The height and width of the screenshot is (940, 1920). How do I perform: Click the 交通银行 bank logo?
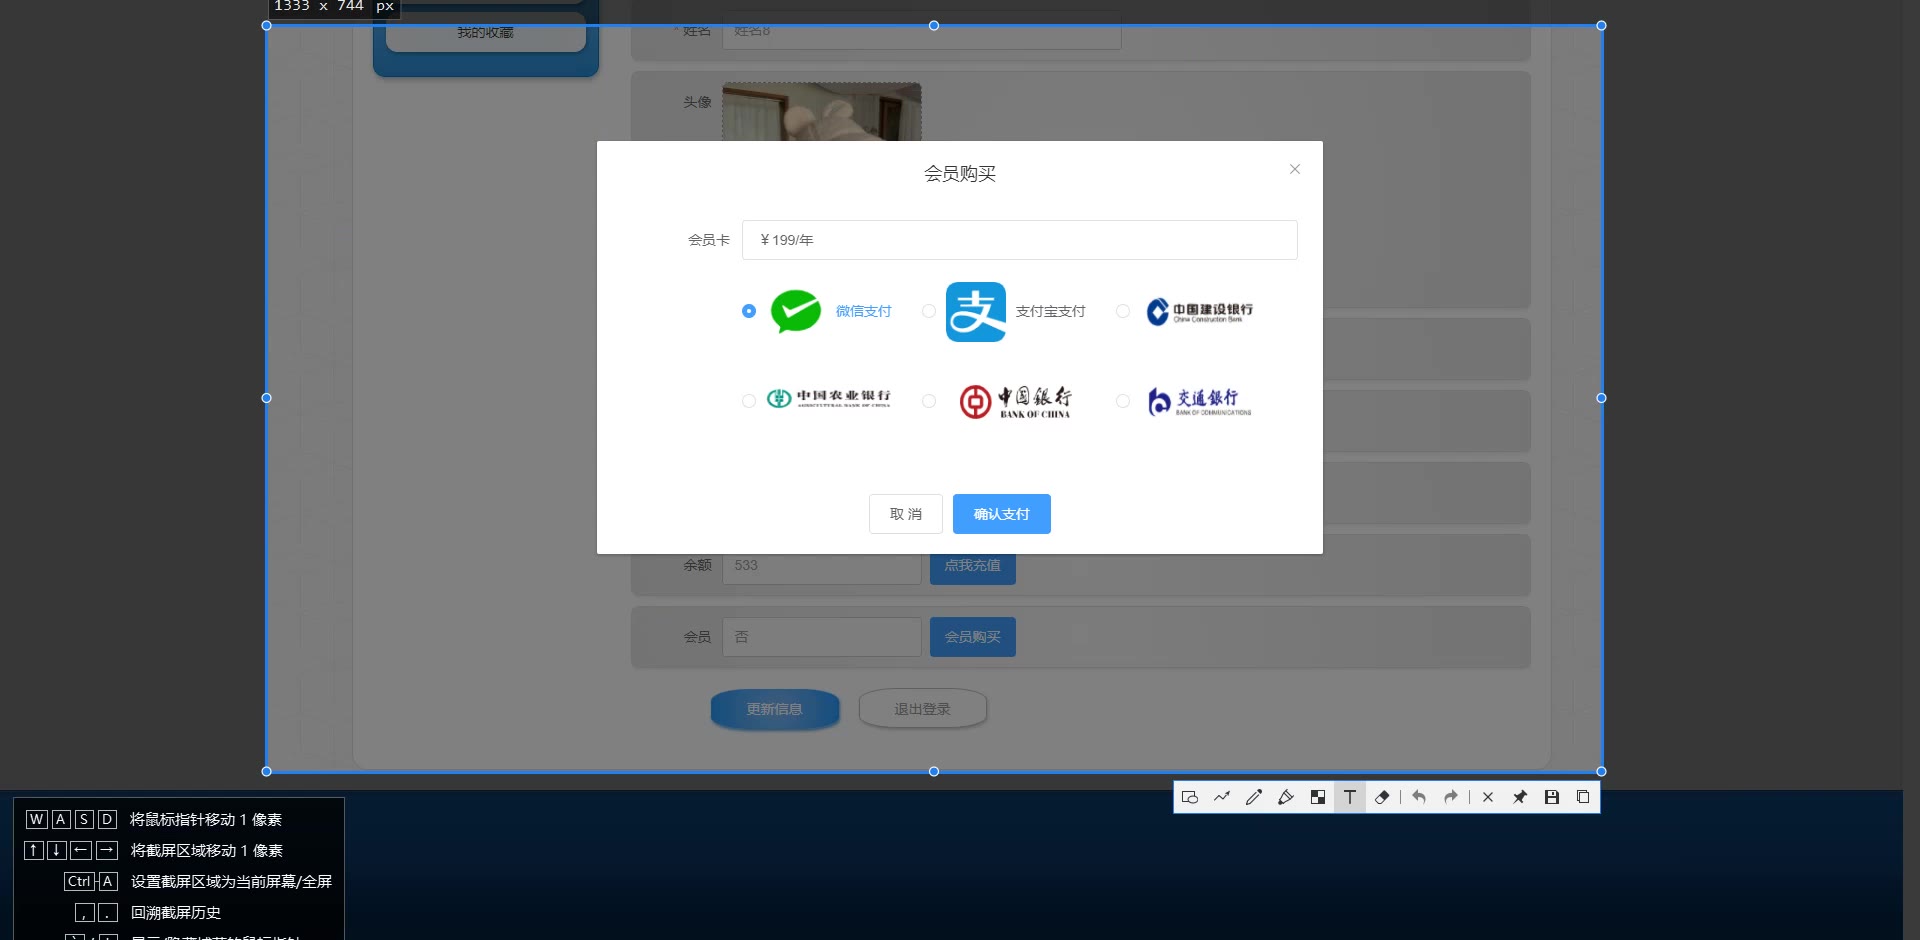coord(1199,401)
